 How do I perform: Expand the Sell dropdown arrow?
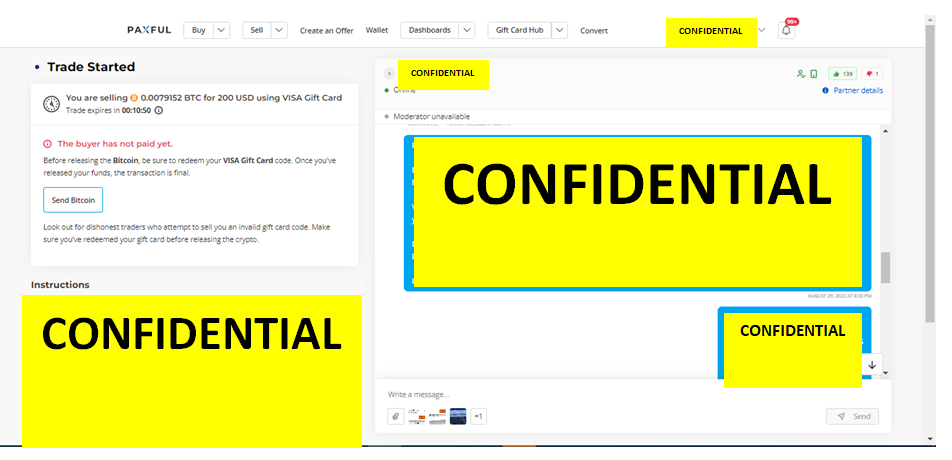click(x=279, y=30)
